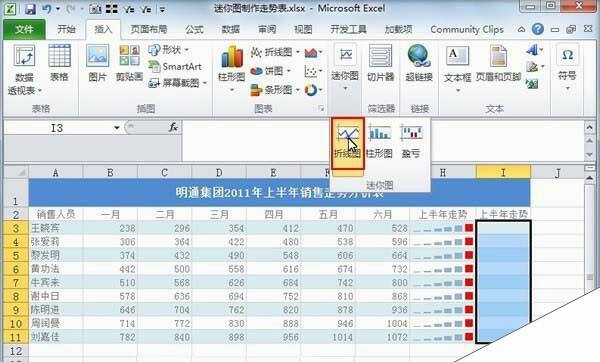Switch to the Formulas tab
600x362 pixels.
[194, 29]
